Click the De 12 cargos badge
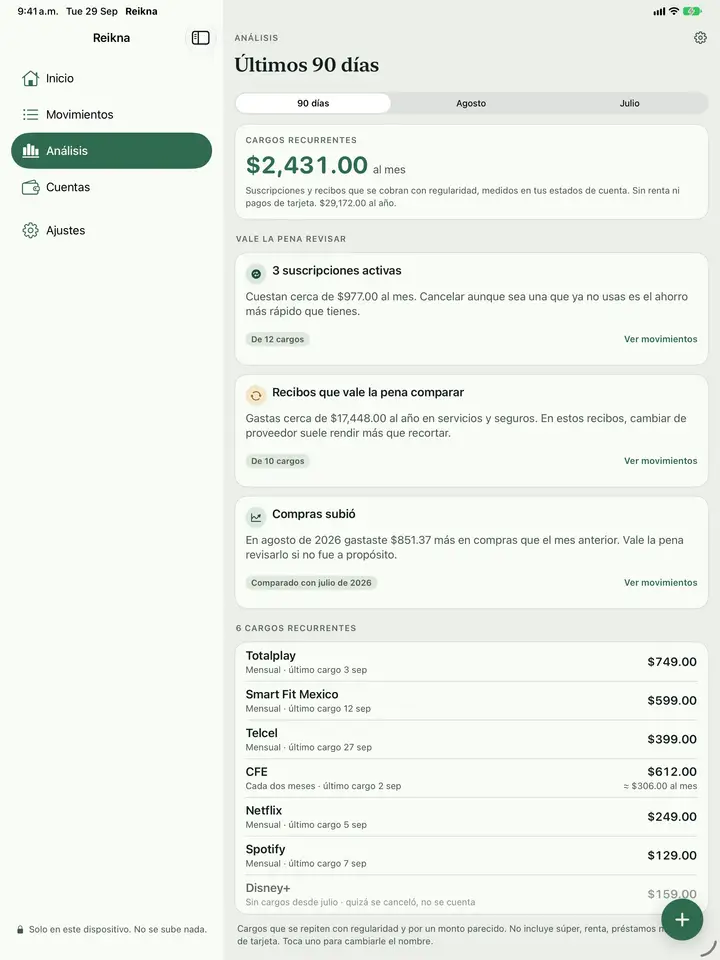 point(277,339)
